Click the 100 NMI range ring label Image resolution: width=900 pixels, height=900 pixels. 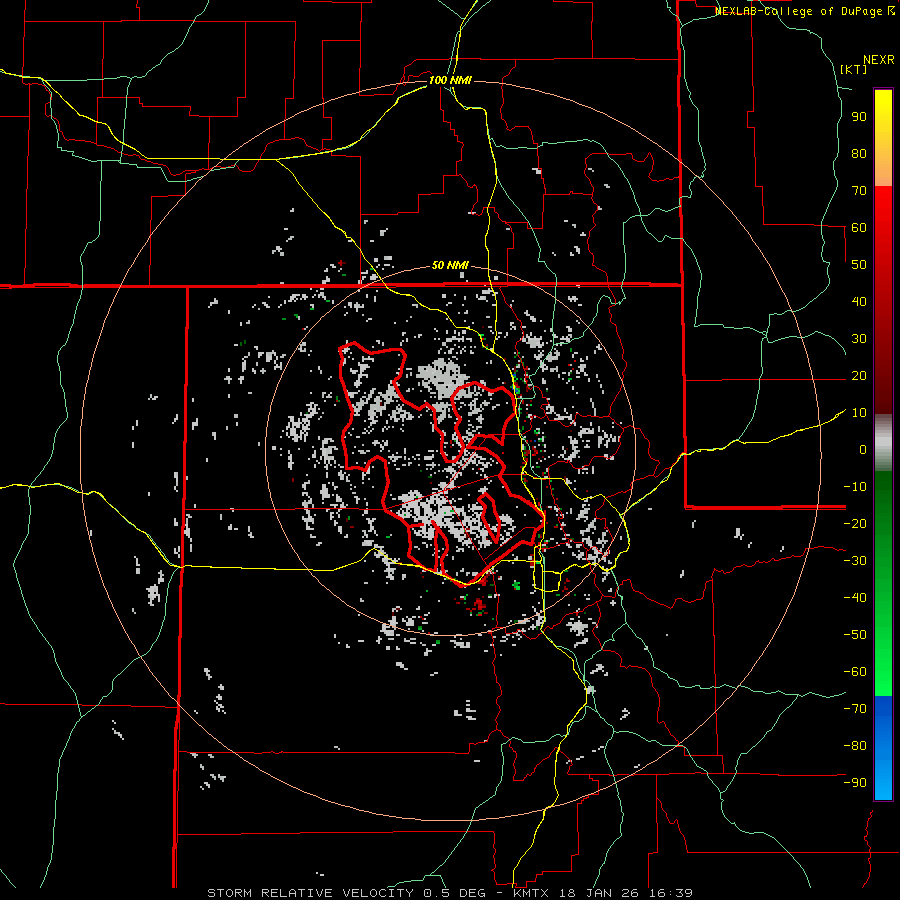click(x=449, y=79)
